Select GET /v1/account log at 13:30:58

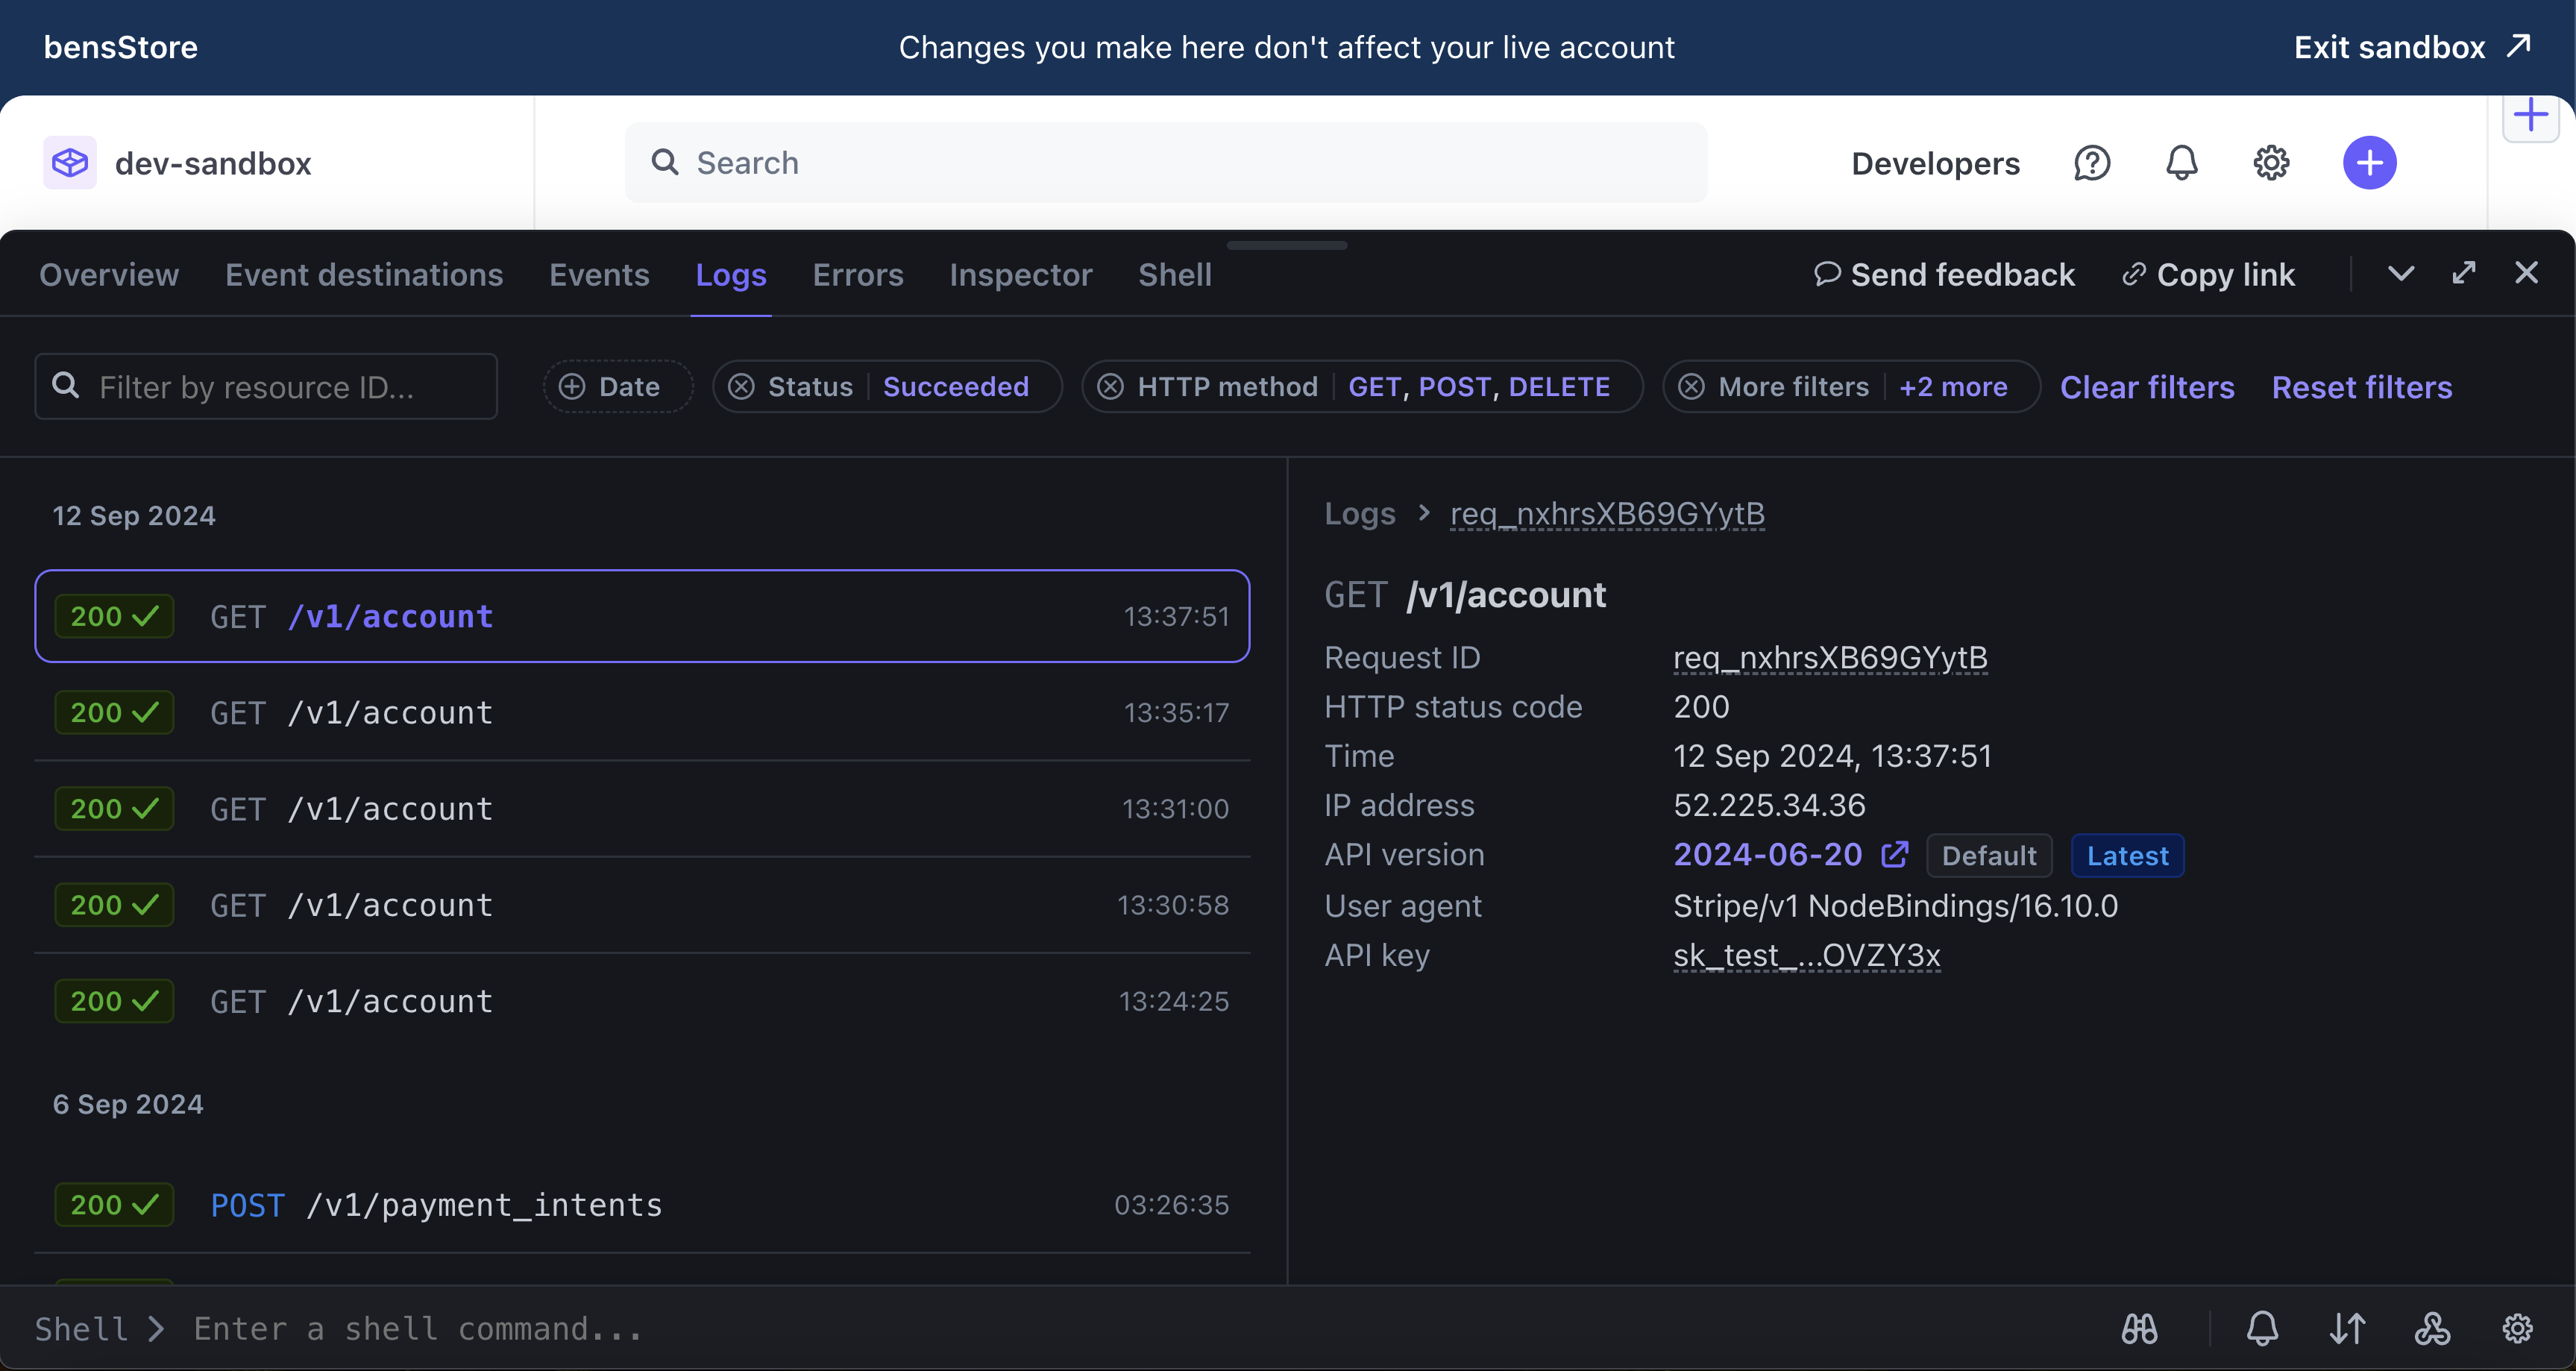(x=642, y=904)
